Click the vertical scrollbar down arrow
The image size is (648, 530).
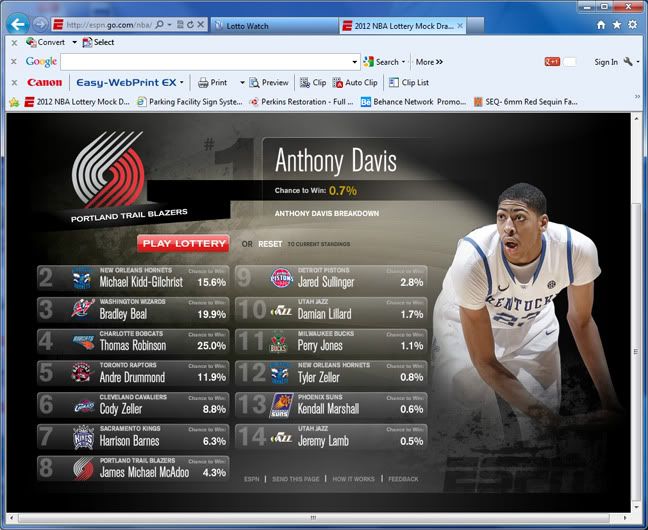636,507
